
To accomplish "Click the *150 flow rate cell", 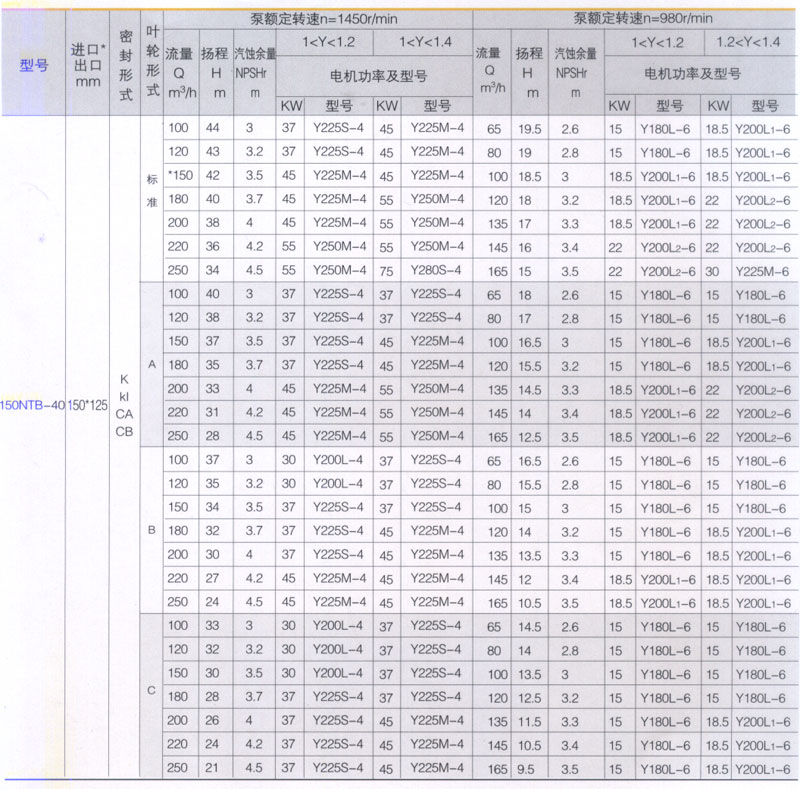I will click(x=179, y=174).
